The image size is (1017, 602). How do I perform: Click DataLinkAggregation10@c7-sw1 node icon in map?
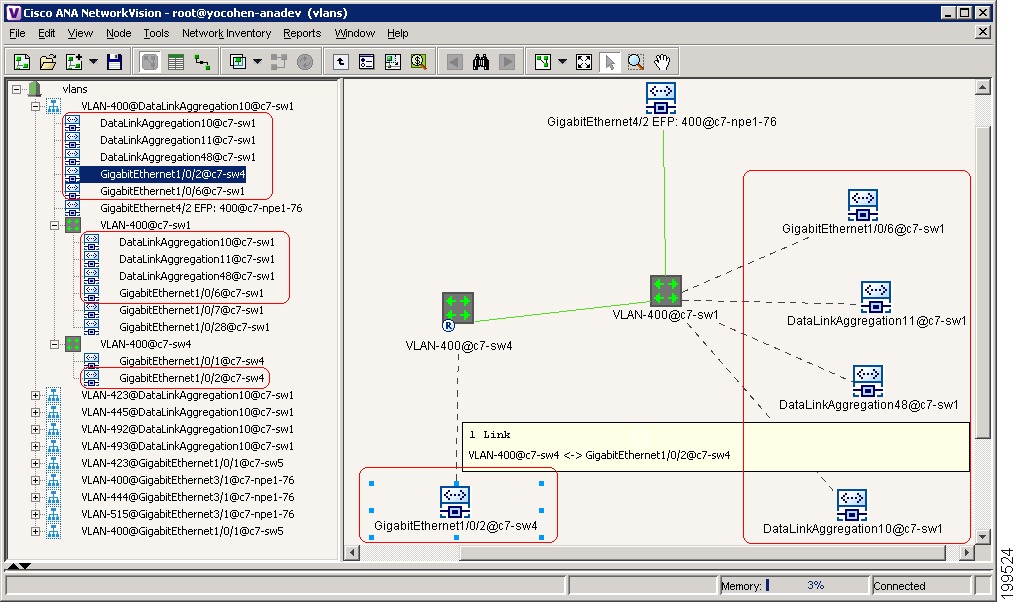(x=852, y=505)
